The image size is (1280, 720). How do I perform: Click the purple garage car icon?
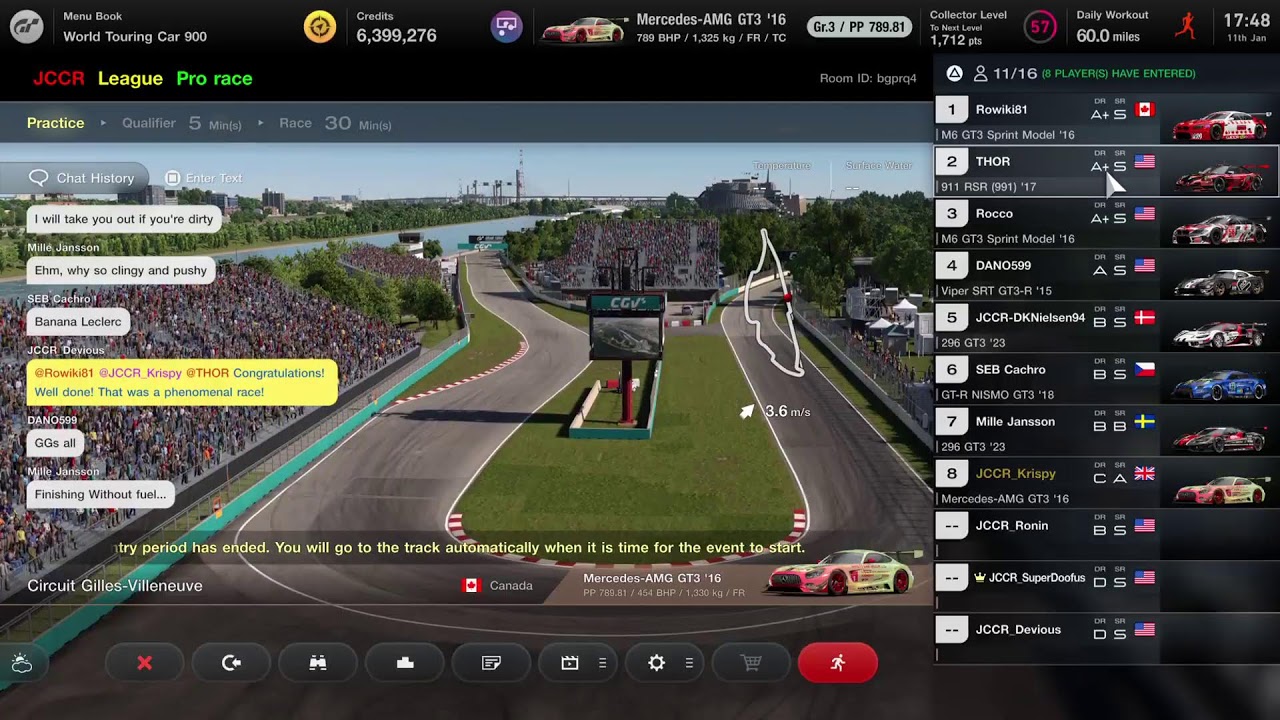tap(507, 27)
